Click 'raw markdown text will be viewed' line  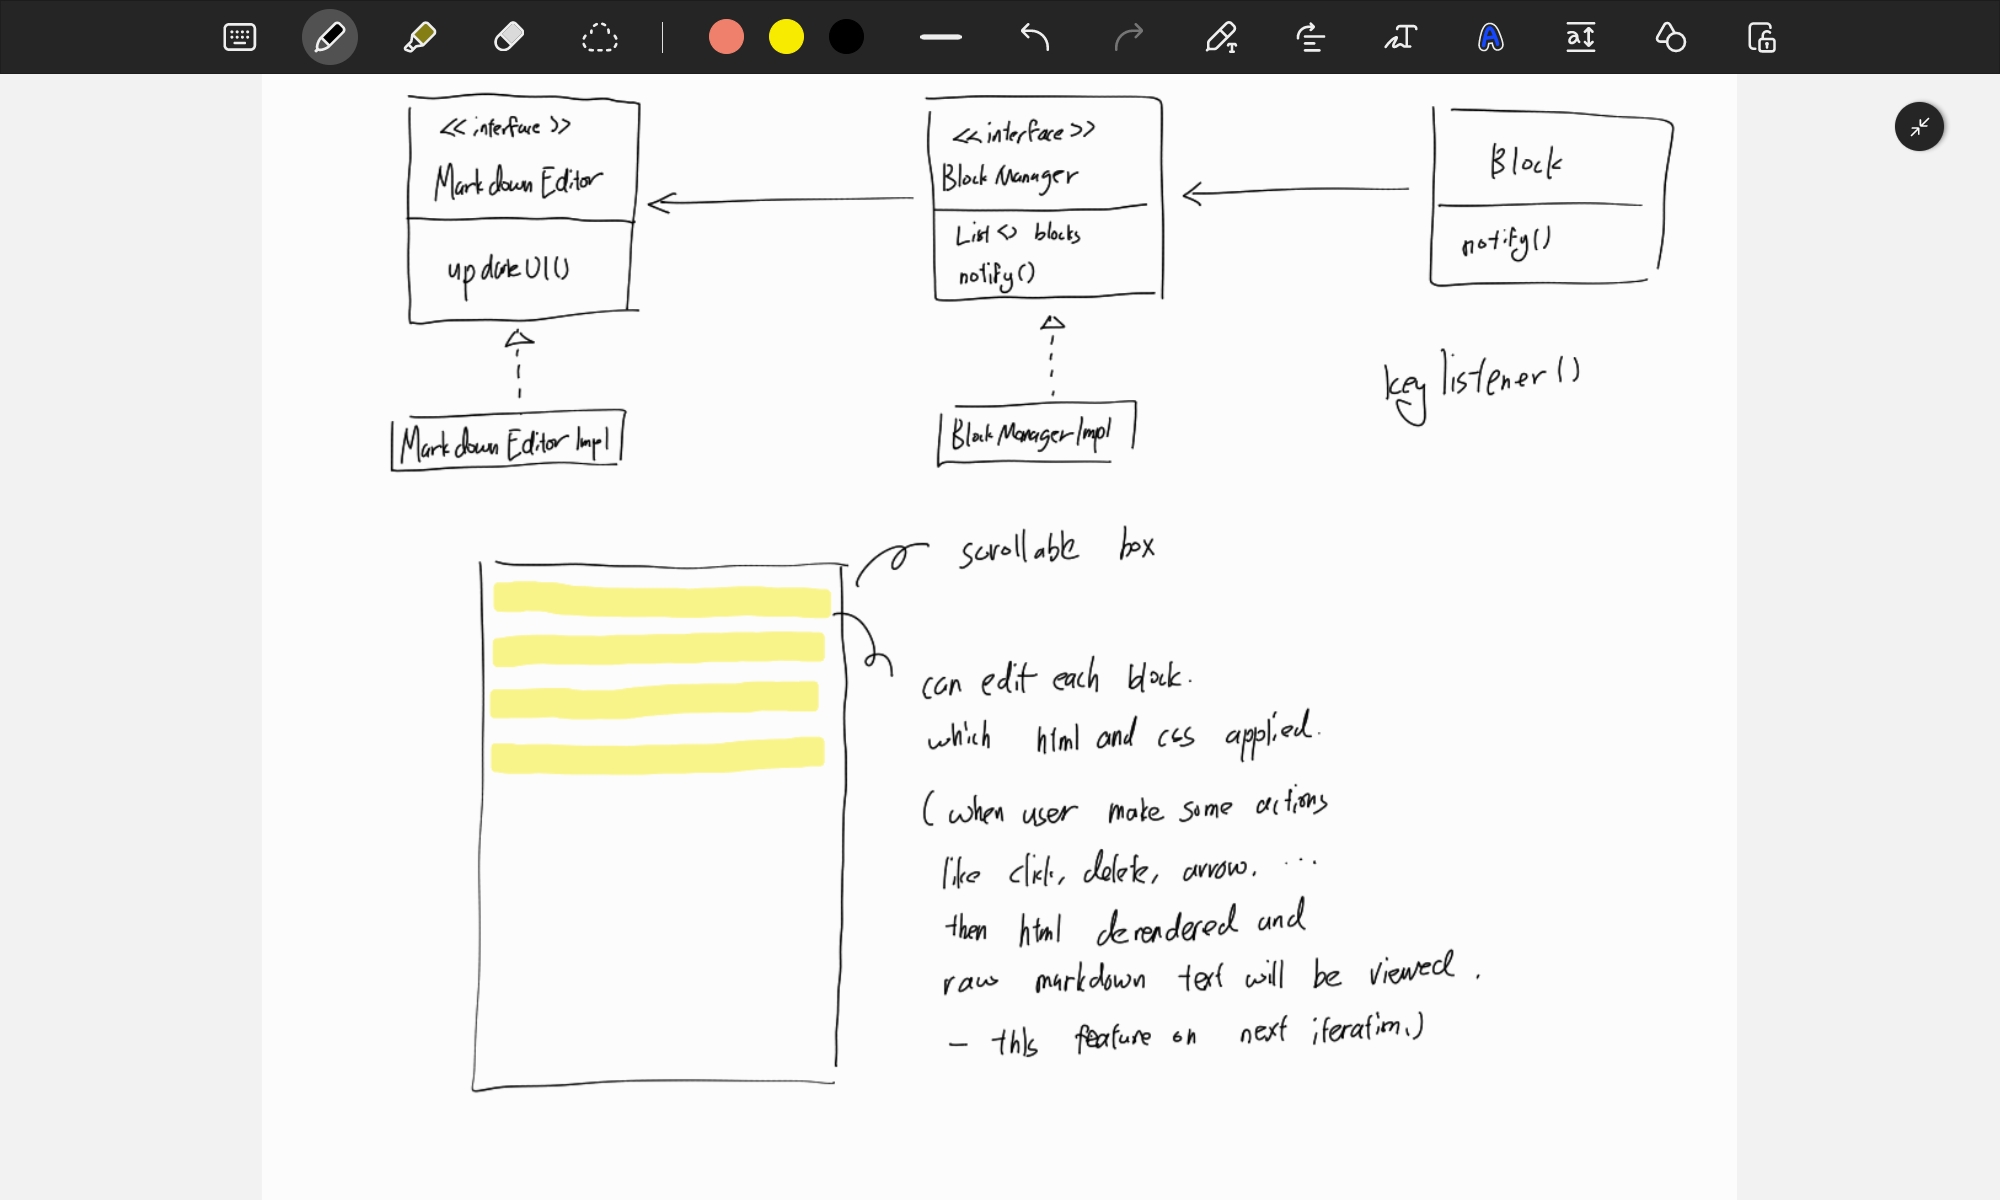(1210, 973)
